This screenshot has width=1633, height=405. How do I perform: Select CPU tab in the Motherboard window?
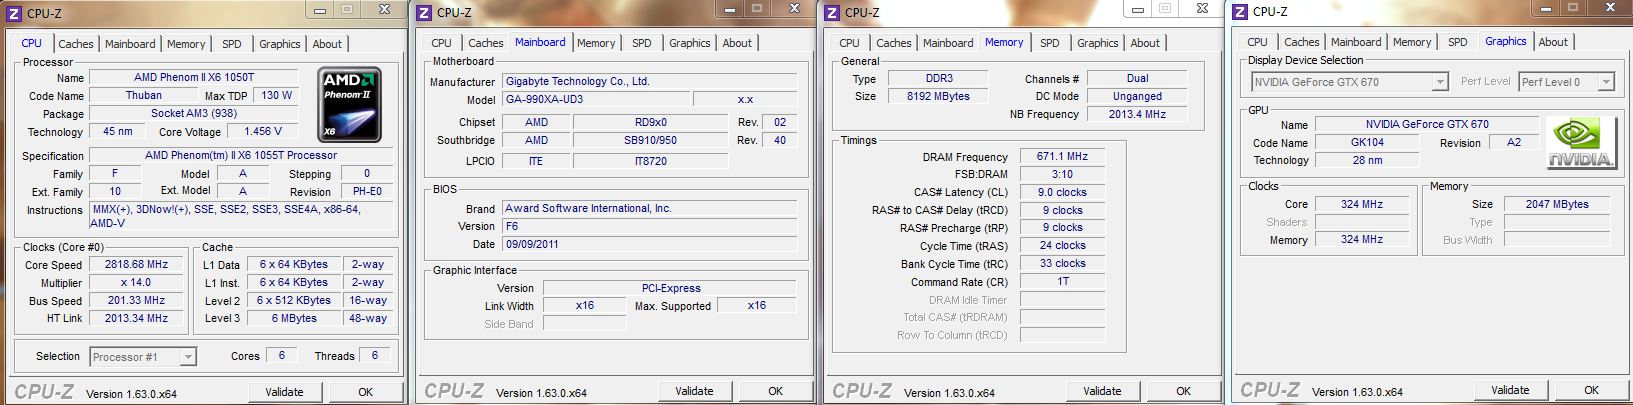point(442,43)
